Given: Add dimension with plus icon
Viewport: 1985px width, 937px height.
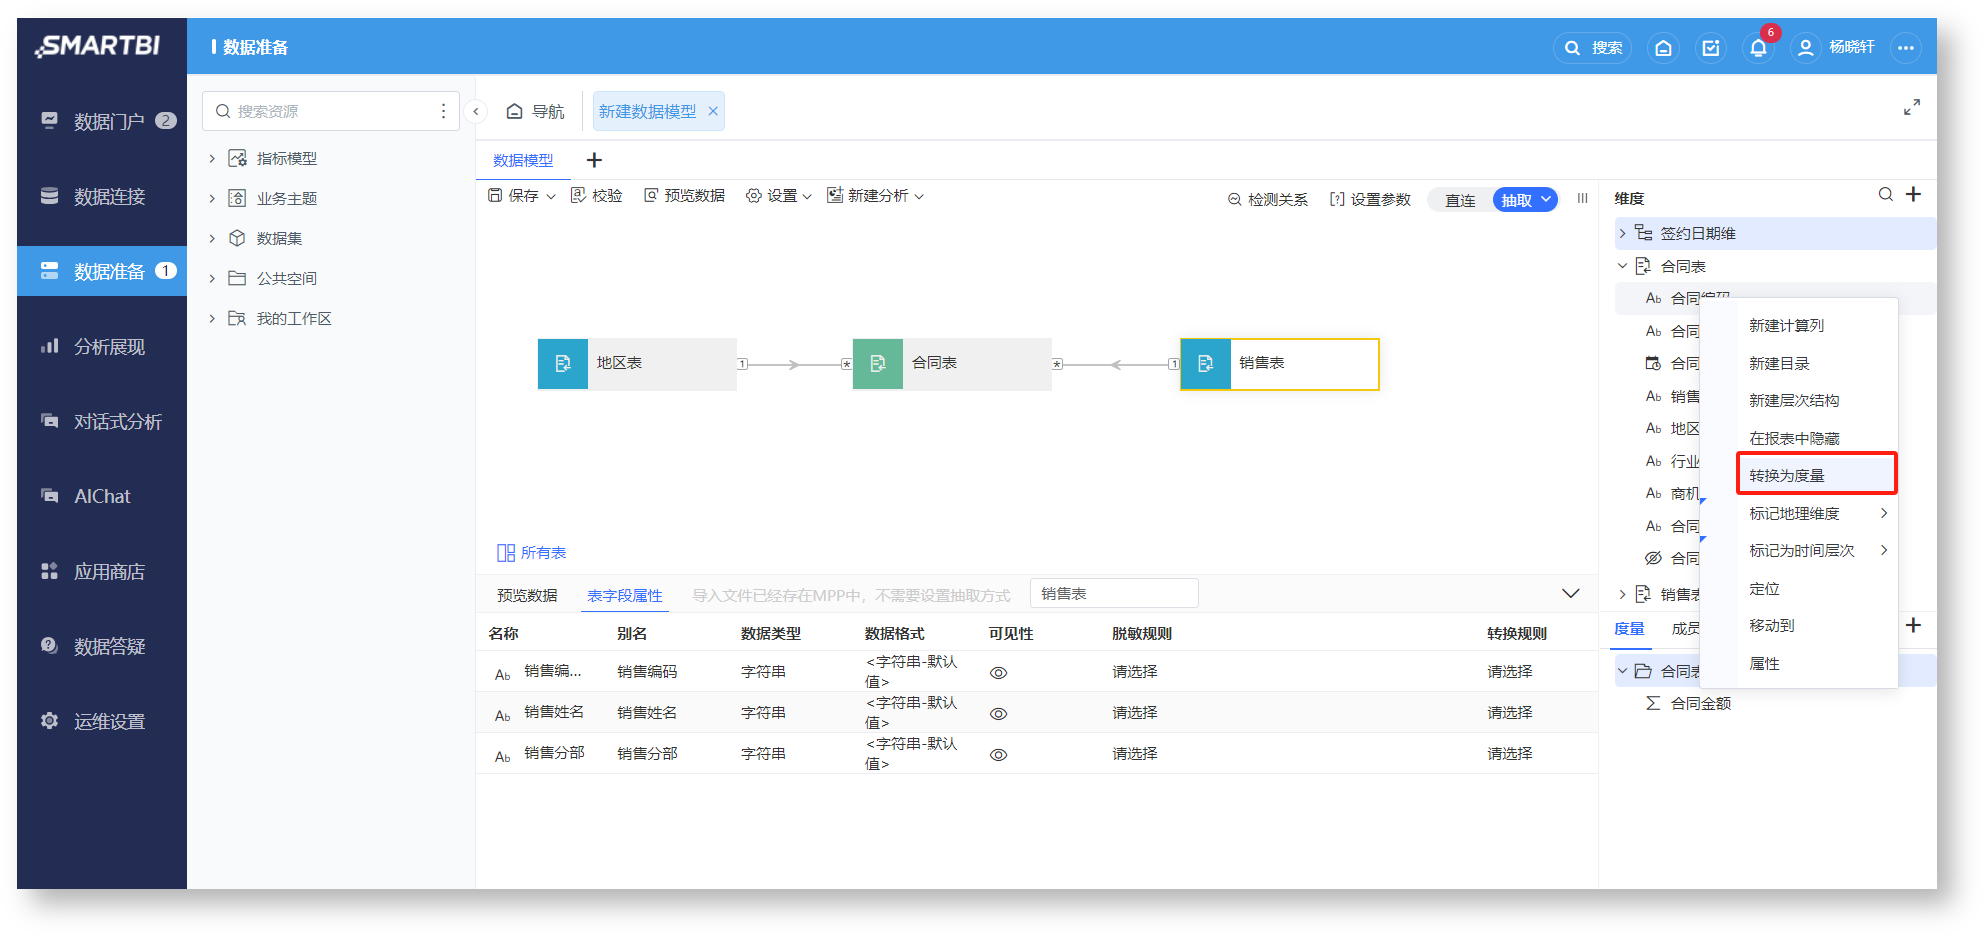Looking at the screenshot, I should 1913,195.
